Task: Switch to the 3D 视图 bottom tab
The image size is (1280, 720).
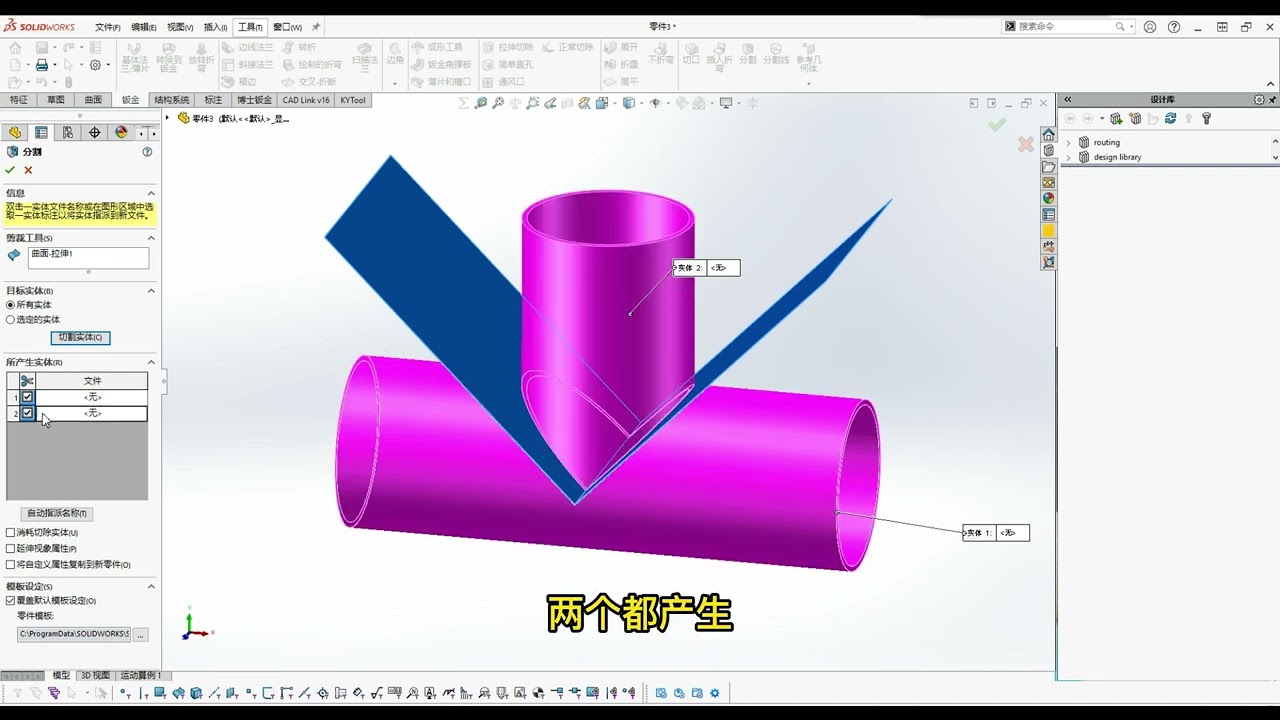Action: (x=95, y=676)
